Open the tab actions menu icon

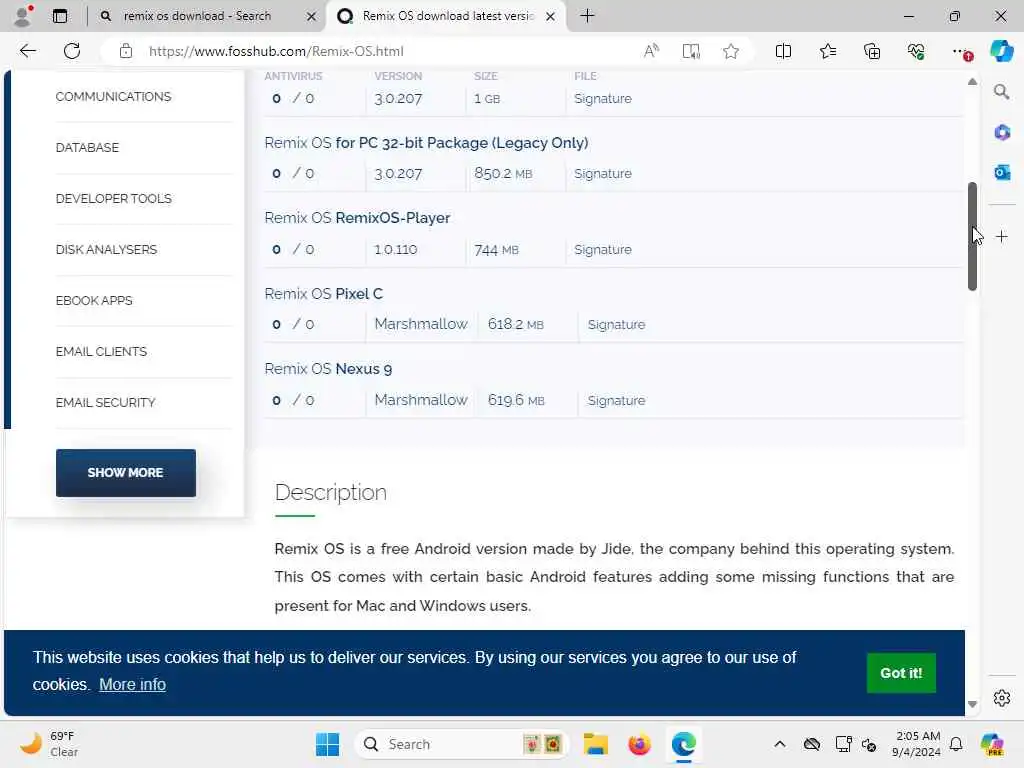tap(60, 16)
